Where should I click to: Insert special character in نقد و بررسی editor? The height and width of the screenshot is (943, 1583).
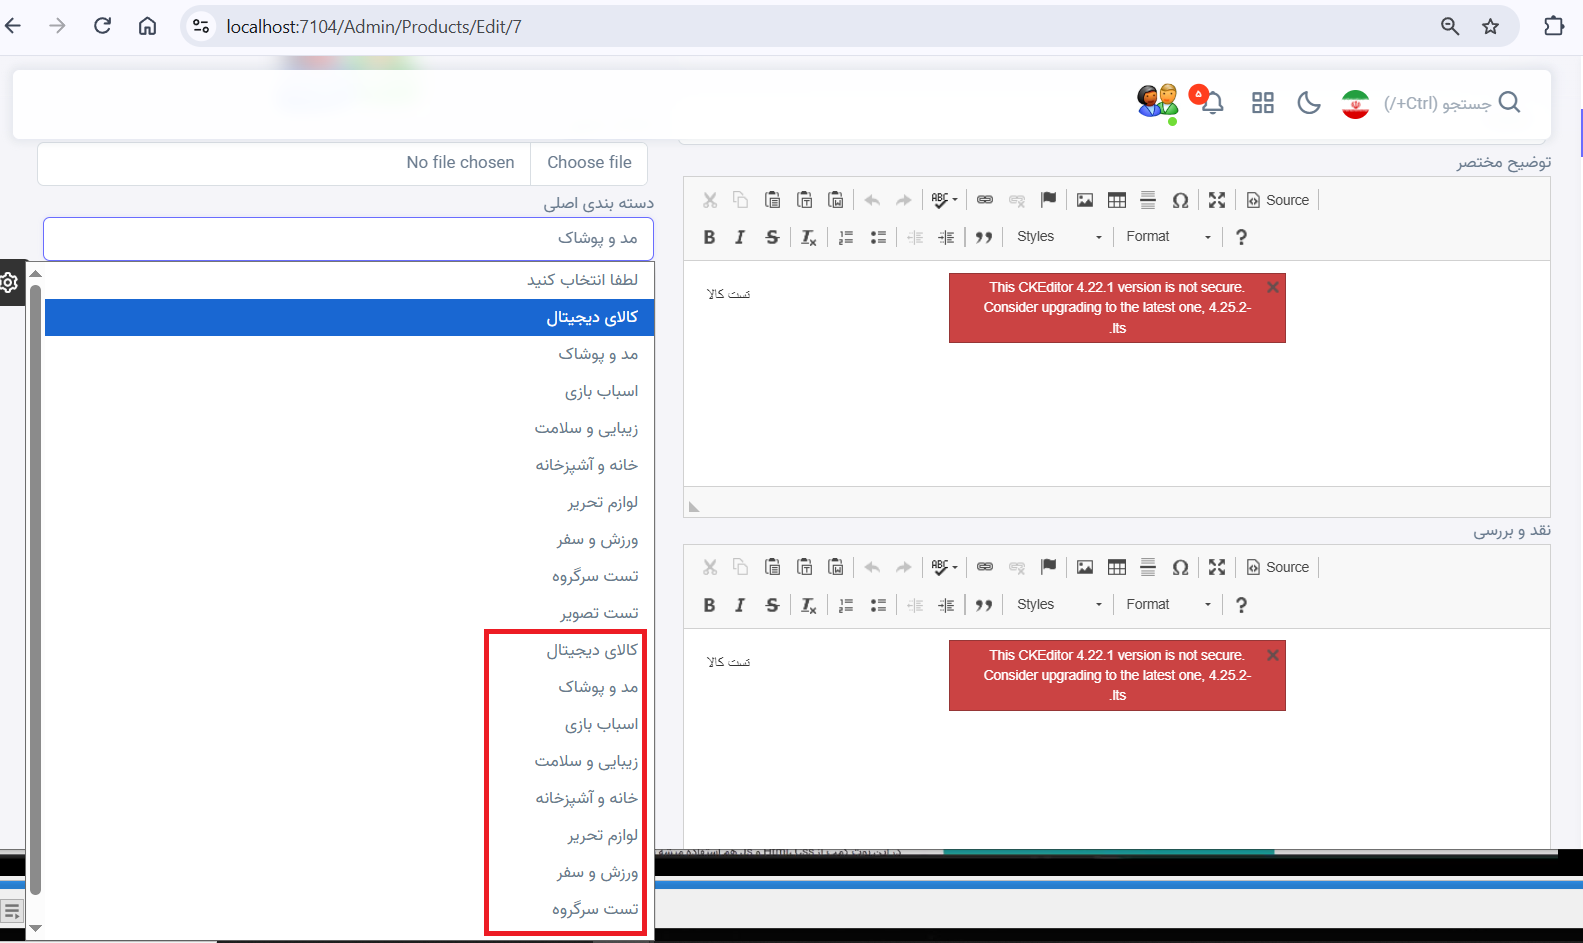tap(1180, 567)
